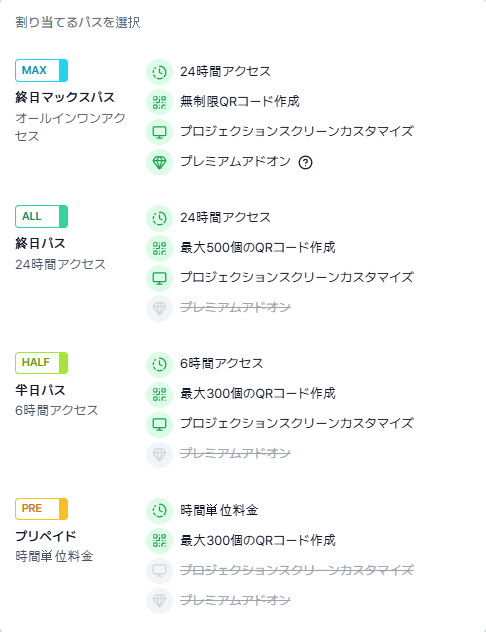This screenshot has width=486, height=632.
Task: Click clock icon beside 6時間アクセス
Action: pyautogui.click(x=160, y=364)
